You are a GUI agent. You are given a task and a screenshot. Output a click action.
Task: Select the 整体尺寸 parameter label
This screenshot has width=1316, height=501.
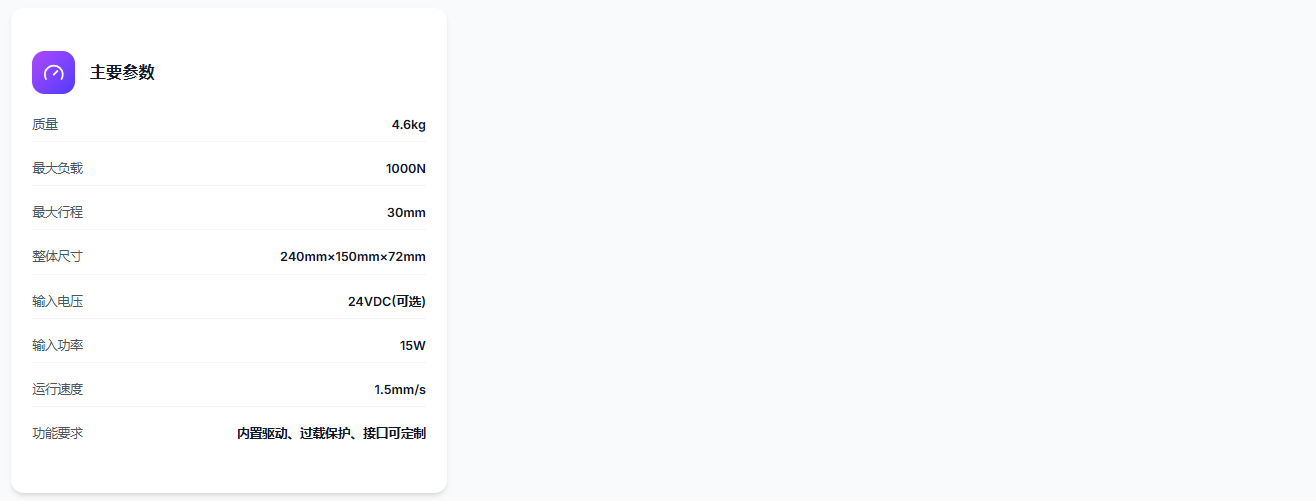coord(57,257)
